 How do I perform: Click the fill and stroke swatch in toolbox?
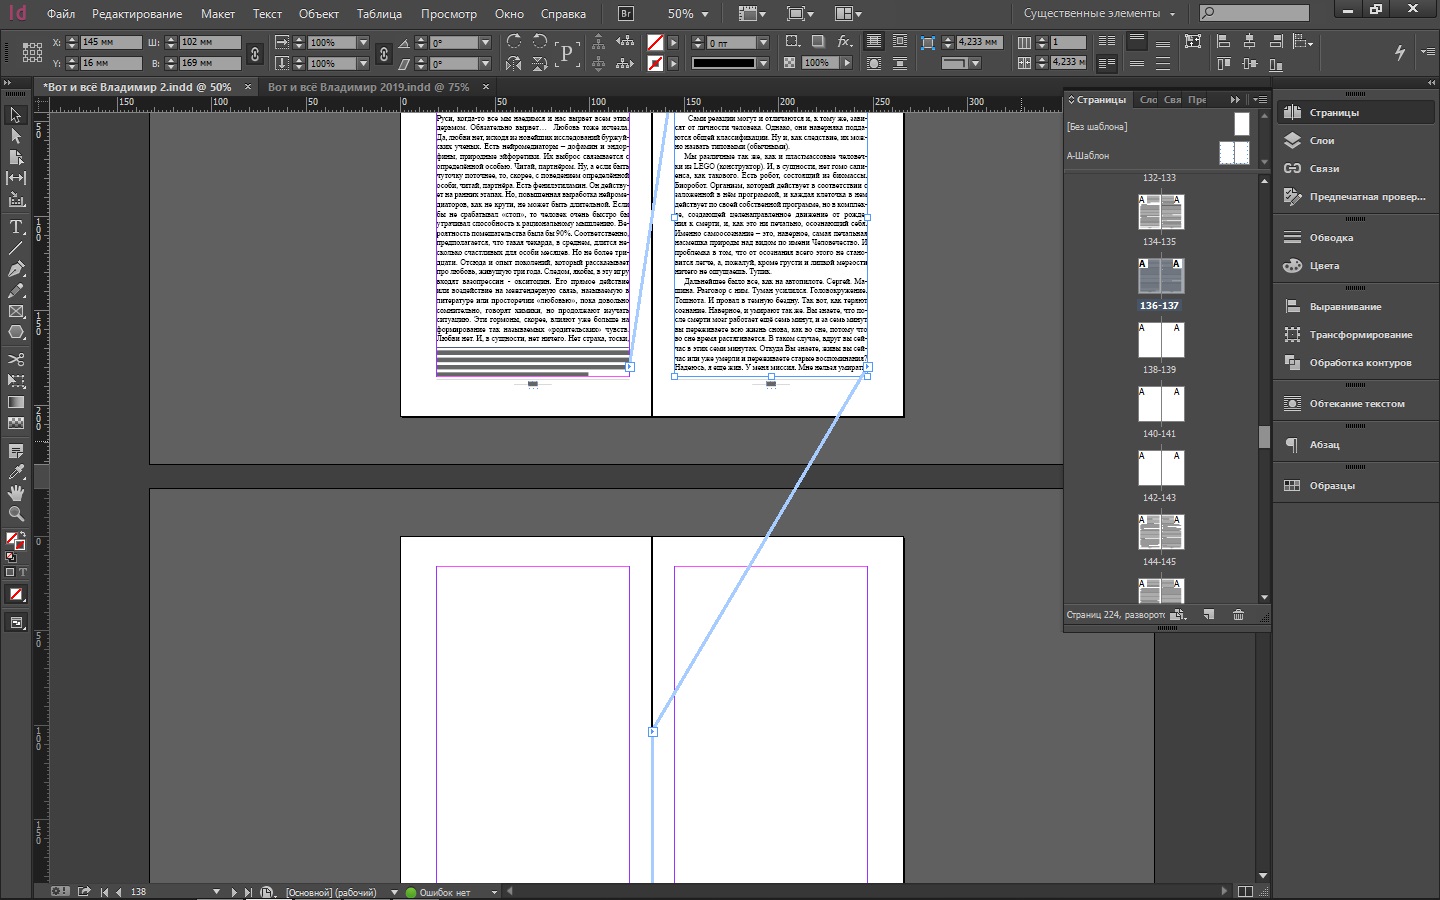15,541
